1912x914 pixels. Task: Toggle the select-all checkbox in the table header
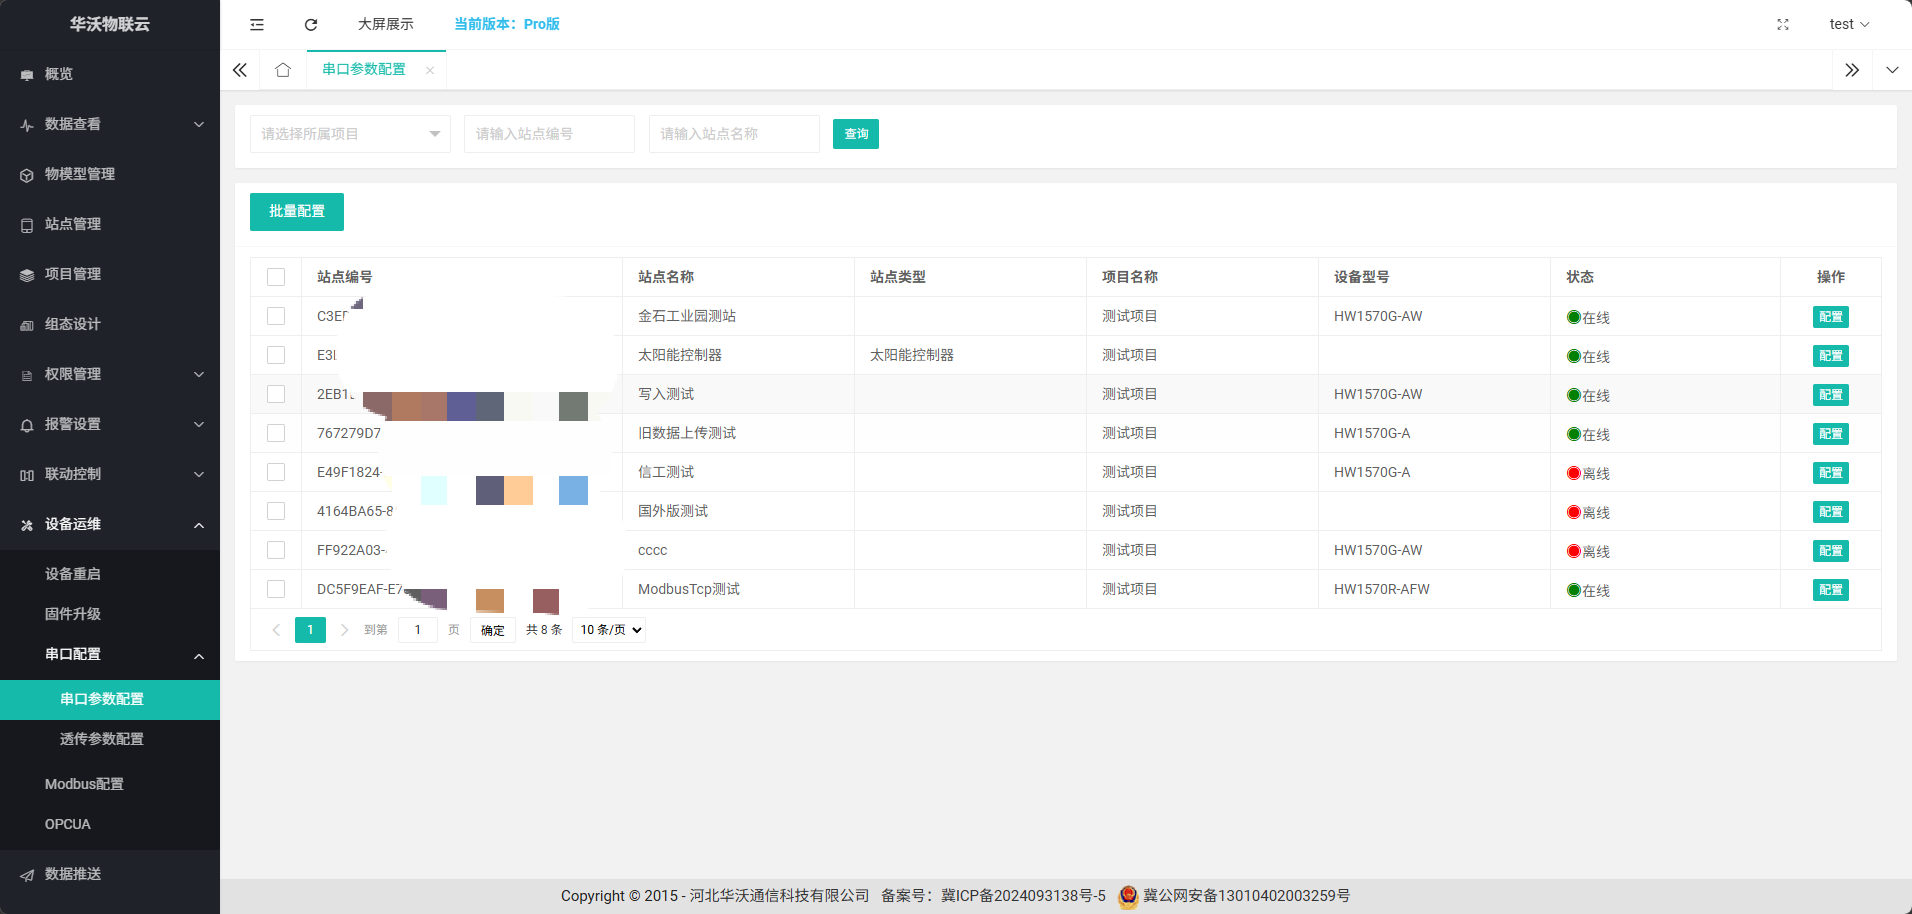click(276, 277)
